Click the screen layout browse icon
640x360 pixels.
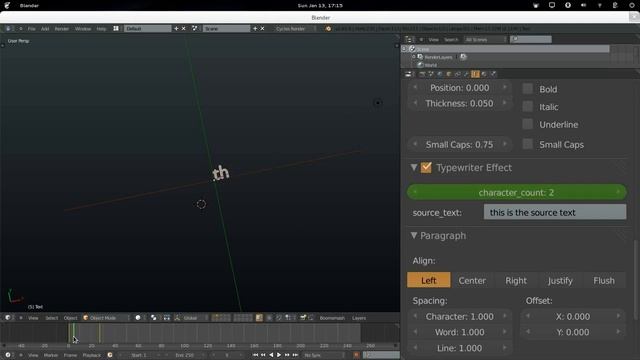pos(116,29)
